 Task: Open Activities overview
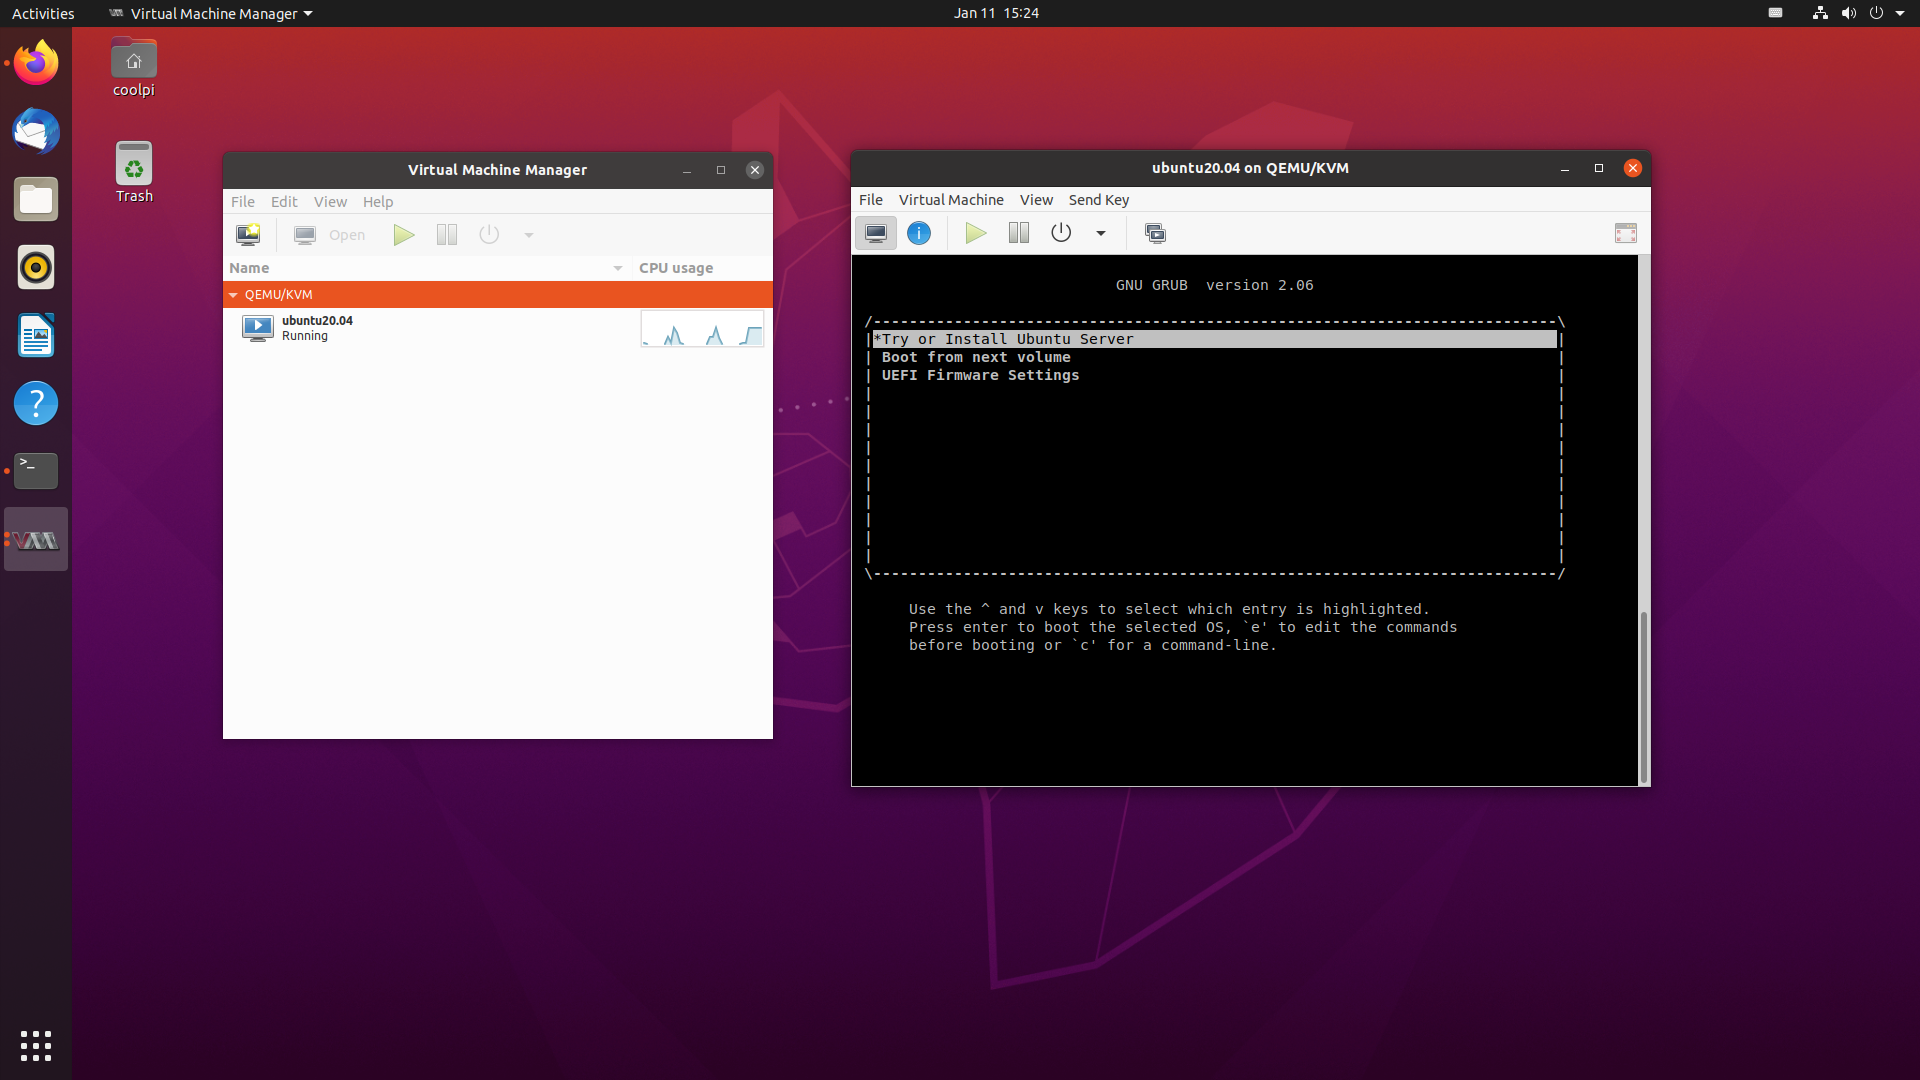pos(43,13)
